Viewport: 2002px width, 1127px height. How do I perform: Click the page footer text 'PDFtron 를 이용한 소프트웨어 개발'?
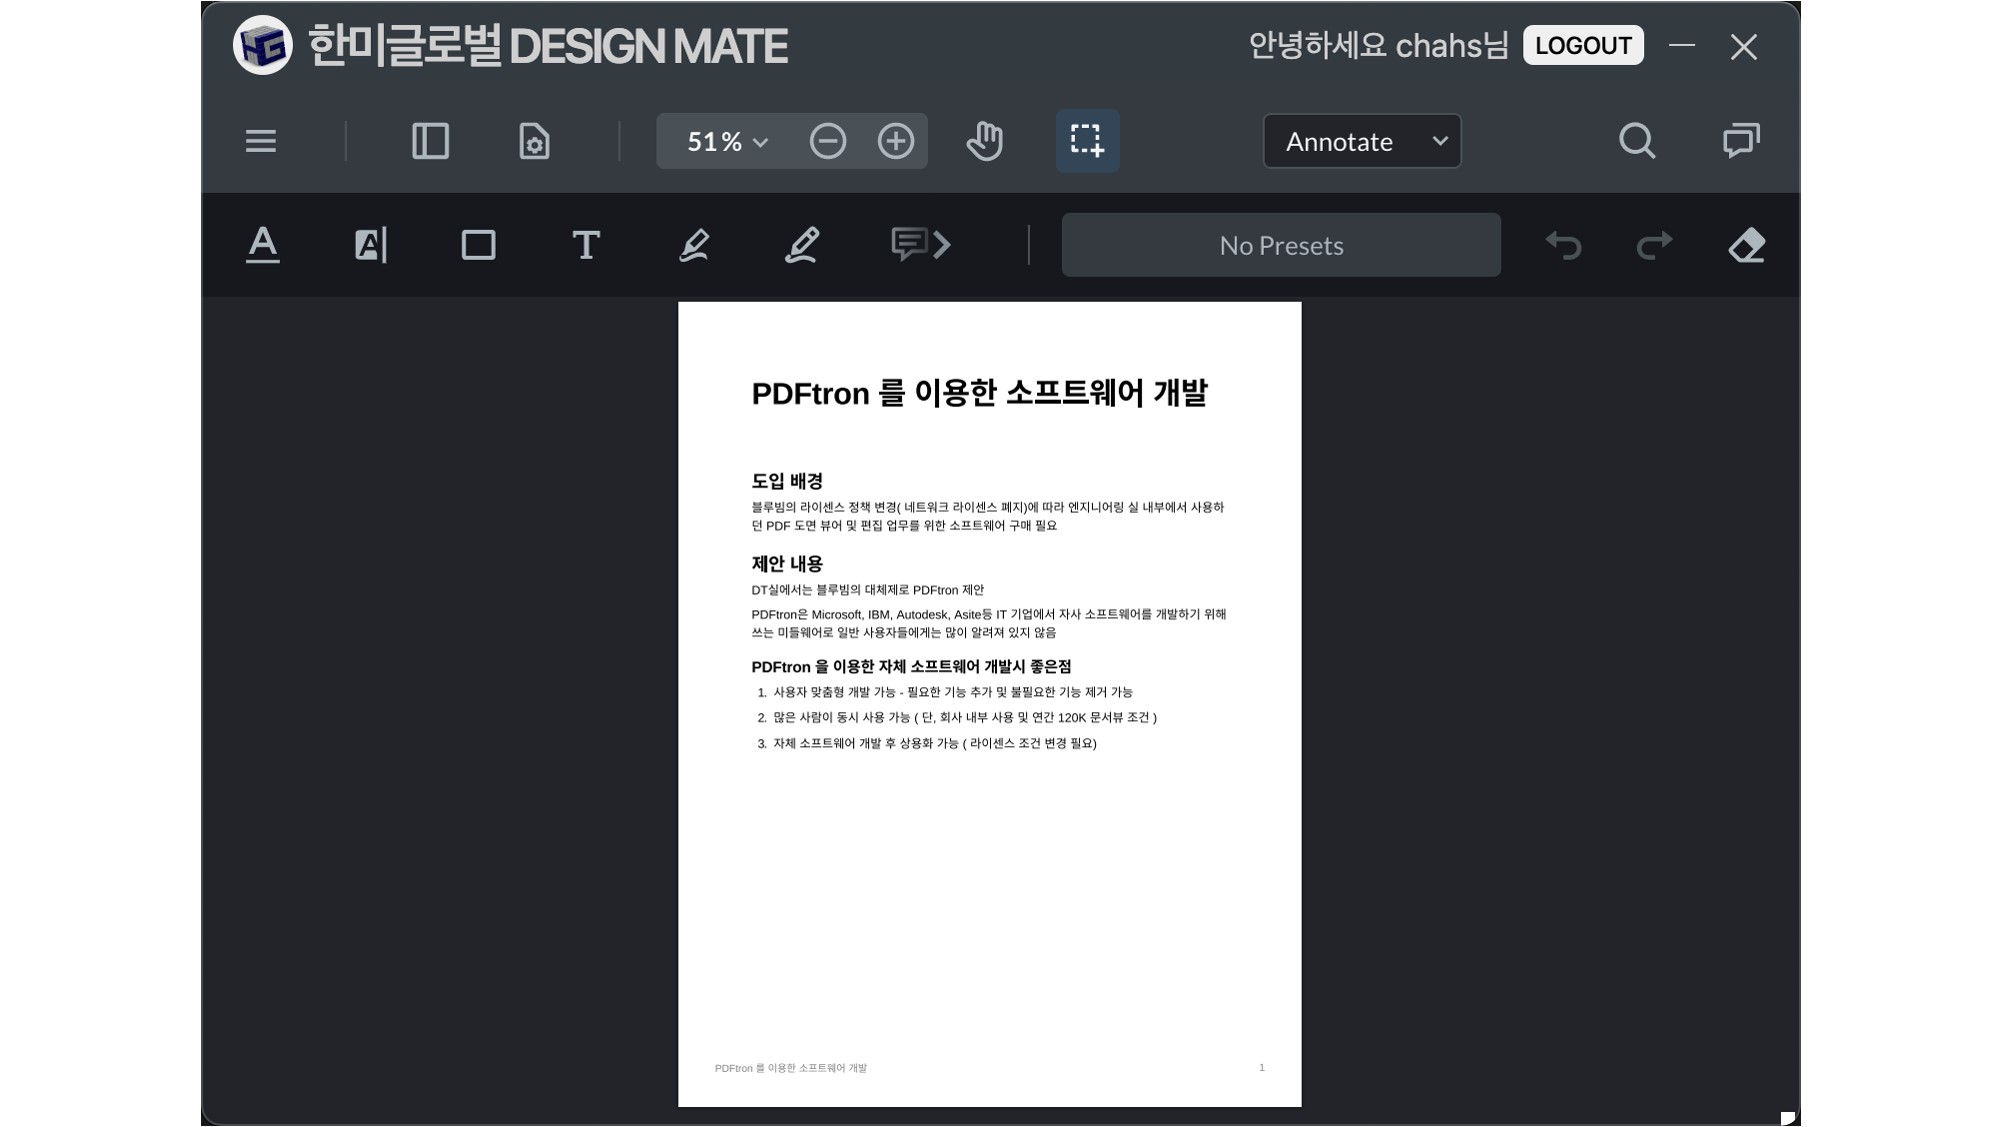point(790,1068)
